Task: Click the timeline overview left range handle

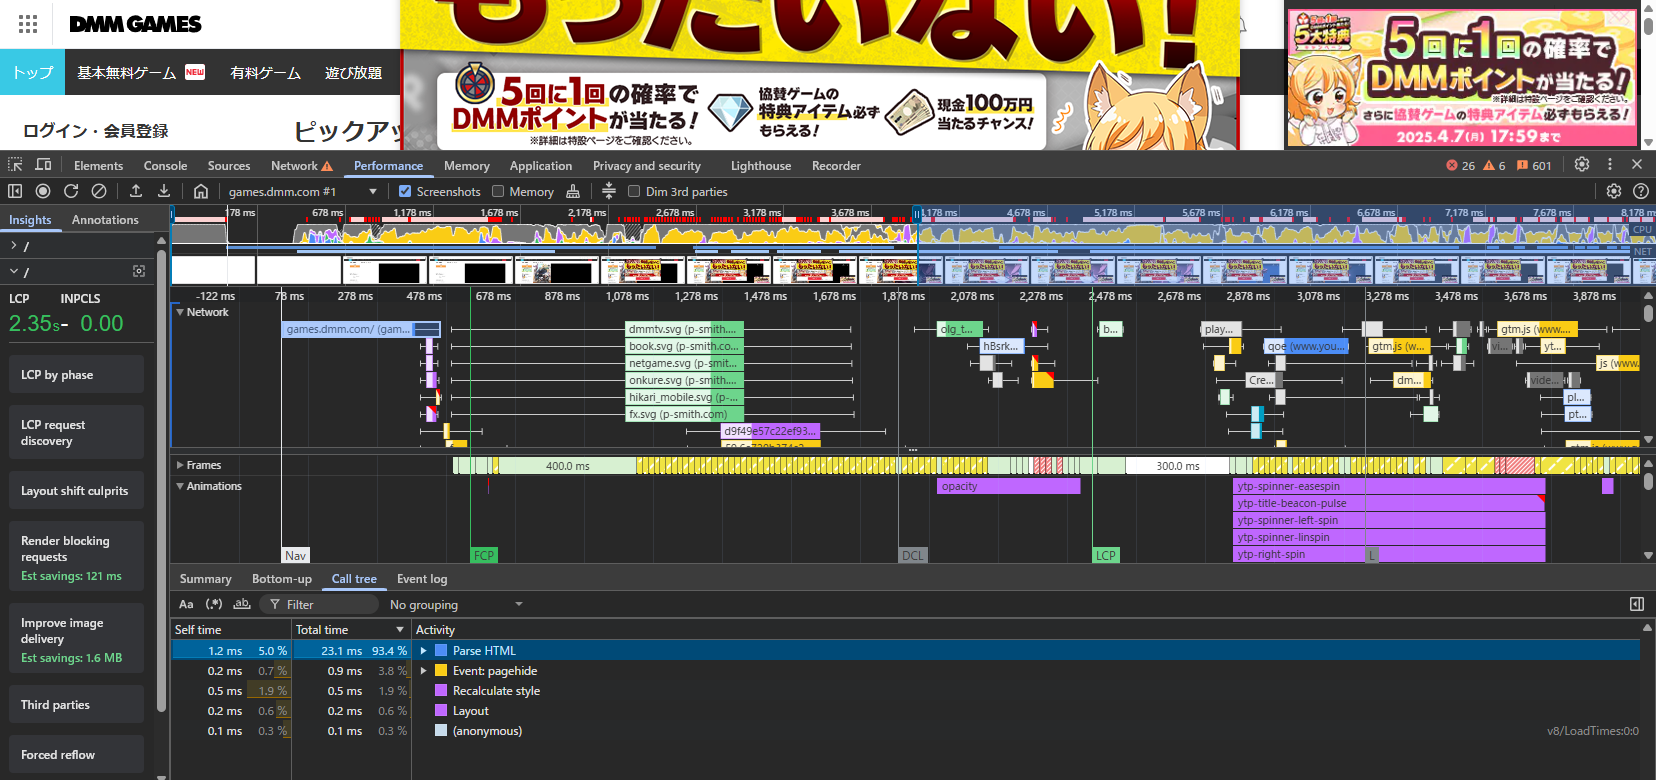Action: click(x=172, y=214)
